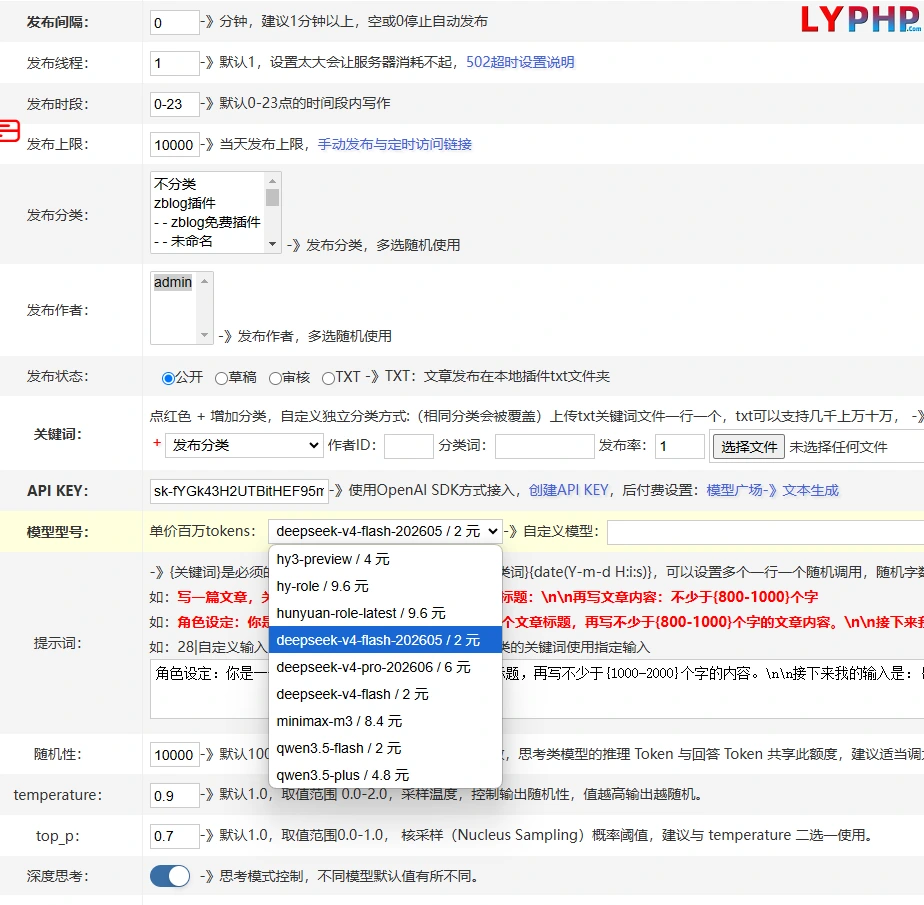The height and width of the screenshot is (905, 924).
Task: Open the 发布分类 keyword dropdown
Action: click(x=244, y=445)
